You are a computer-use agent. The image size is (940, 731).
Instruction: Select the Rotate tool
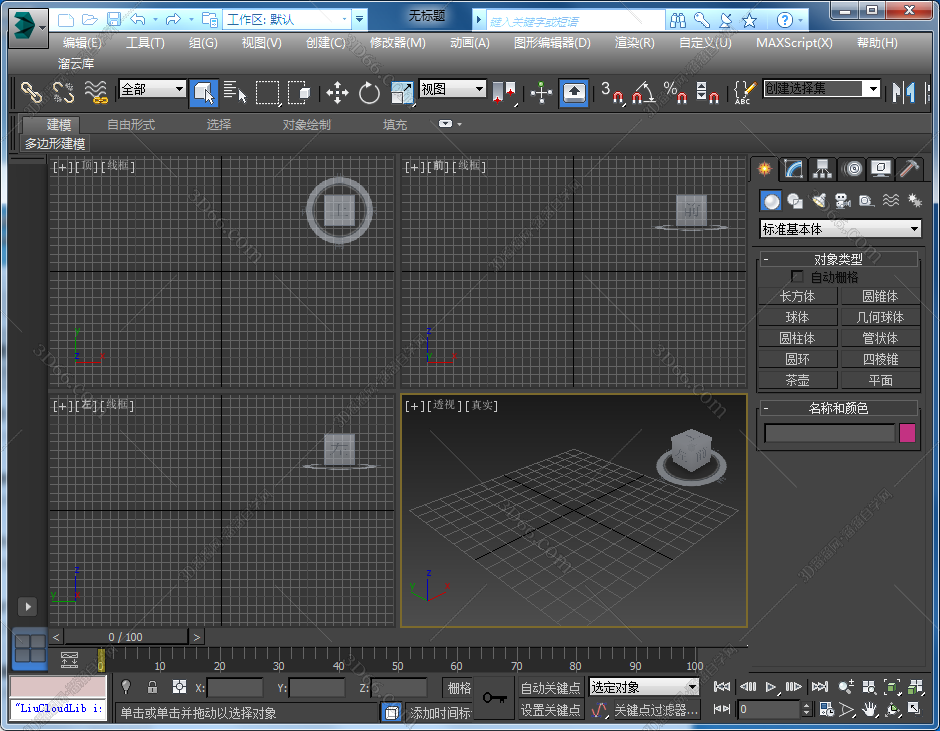tap(369, 93)
